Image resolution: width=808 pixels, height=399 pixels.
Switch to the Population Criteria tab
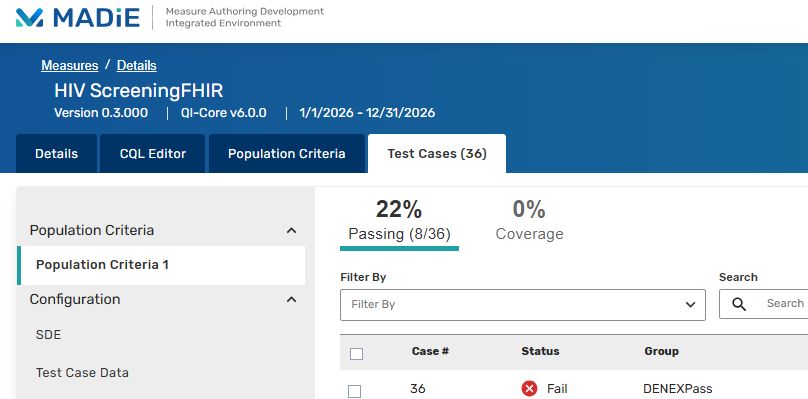287,154
